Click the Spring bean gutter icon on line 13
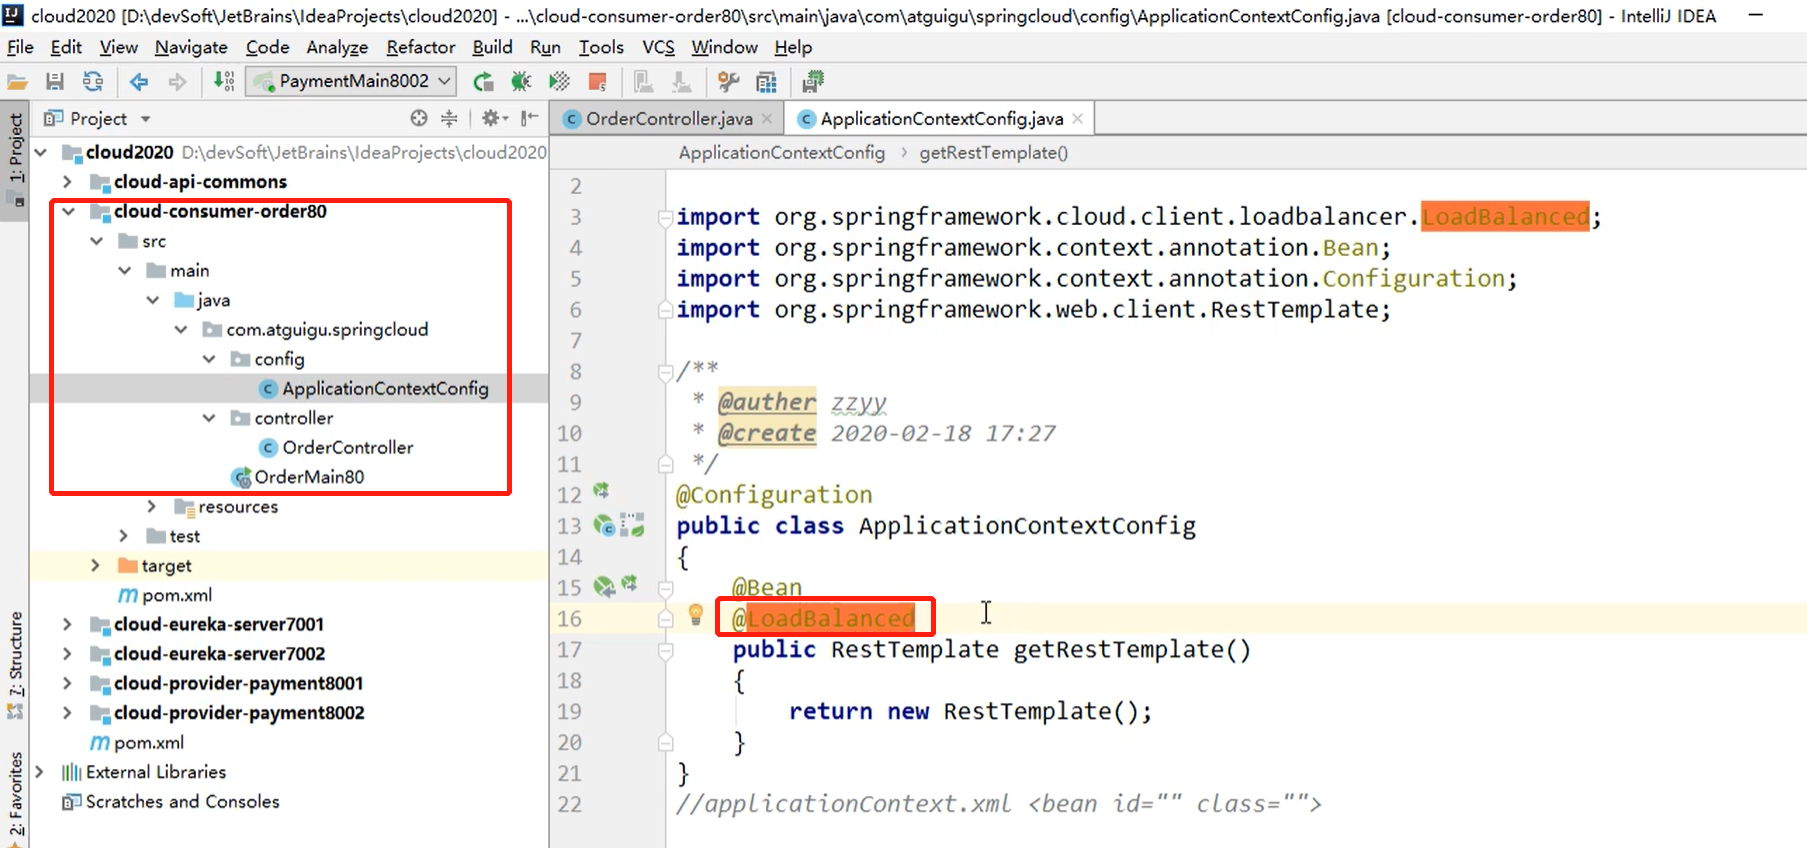Viewport: 1807px width, 848px height. 605,525
